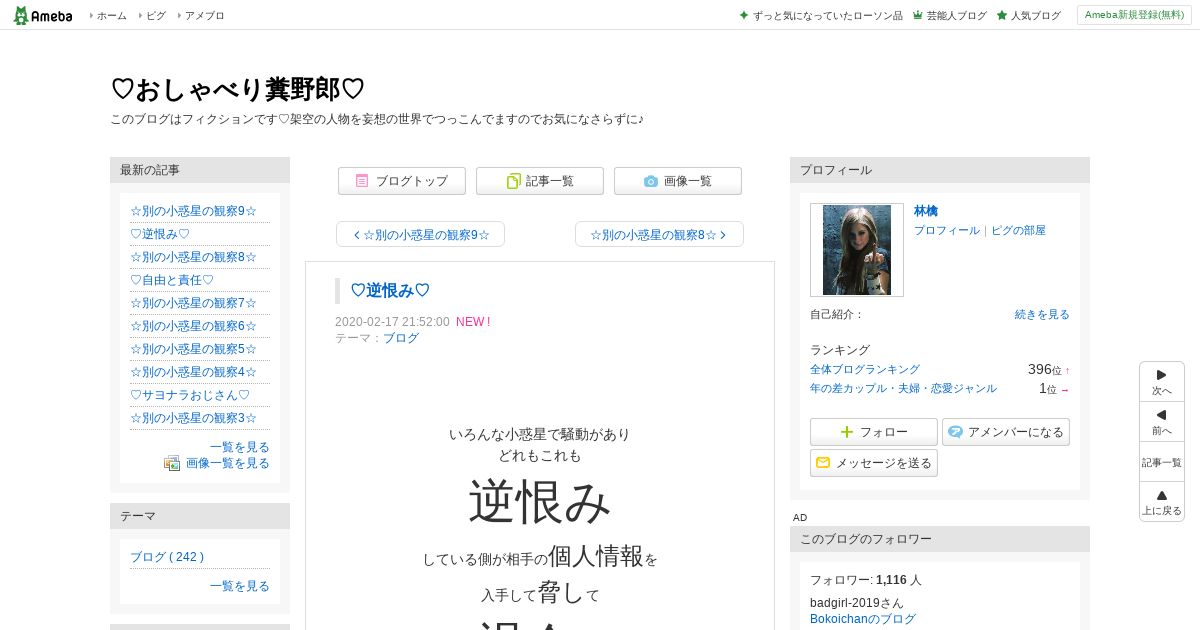Image resolution: width=1200 pixels, height=630 pixels.
Task: Open ブログ theme link under article date
Action: coord(401,338)
